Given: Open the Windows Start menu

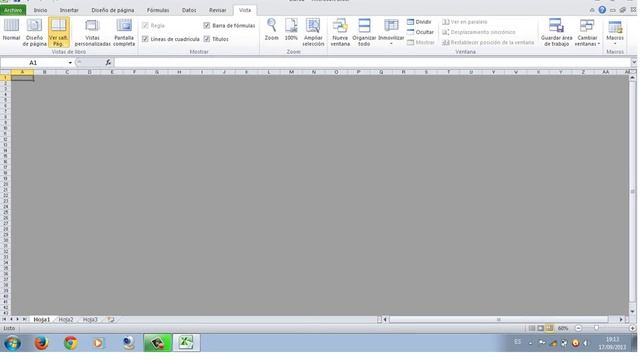Looking at the screenshot, I should pos(12,343).
